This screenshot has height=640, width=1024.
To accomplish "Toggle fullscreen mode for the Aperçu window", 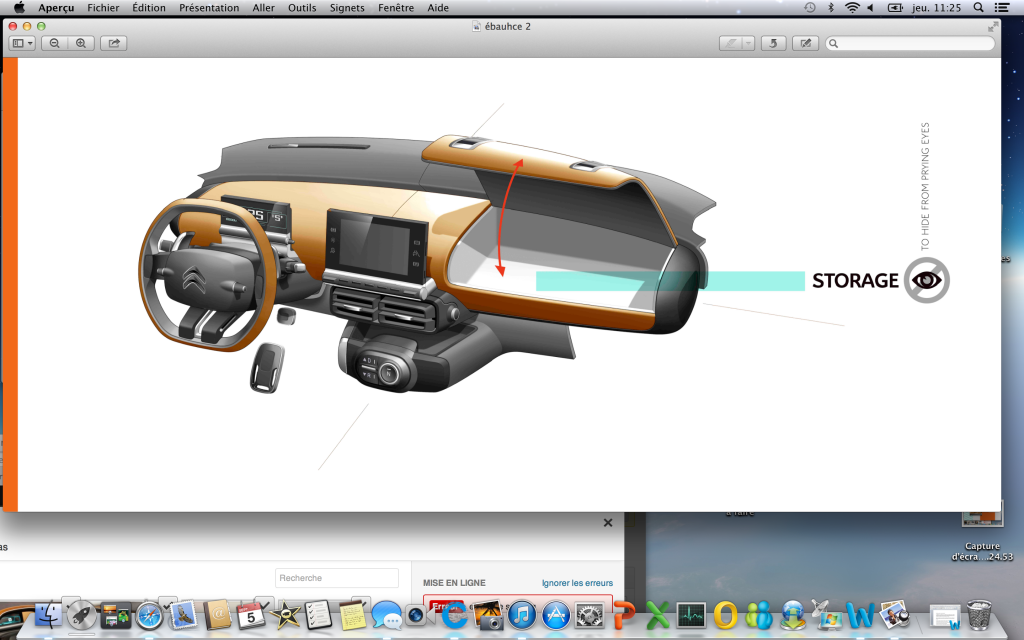I will (x=992, y=26).
